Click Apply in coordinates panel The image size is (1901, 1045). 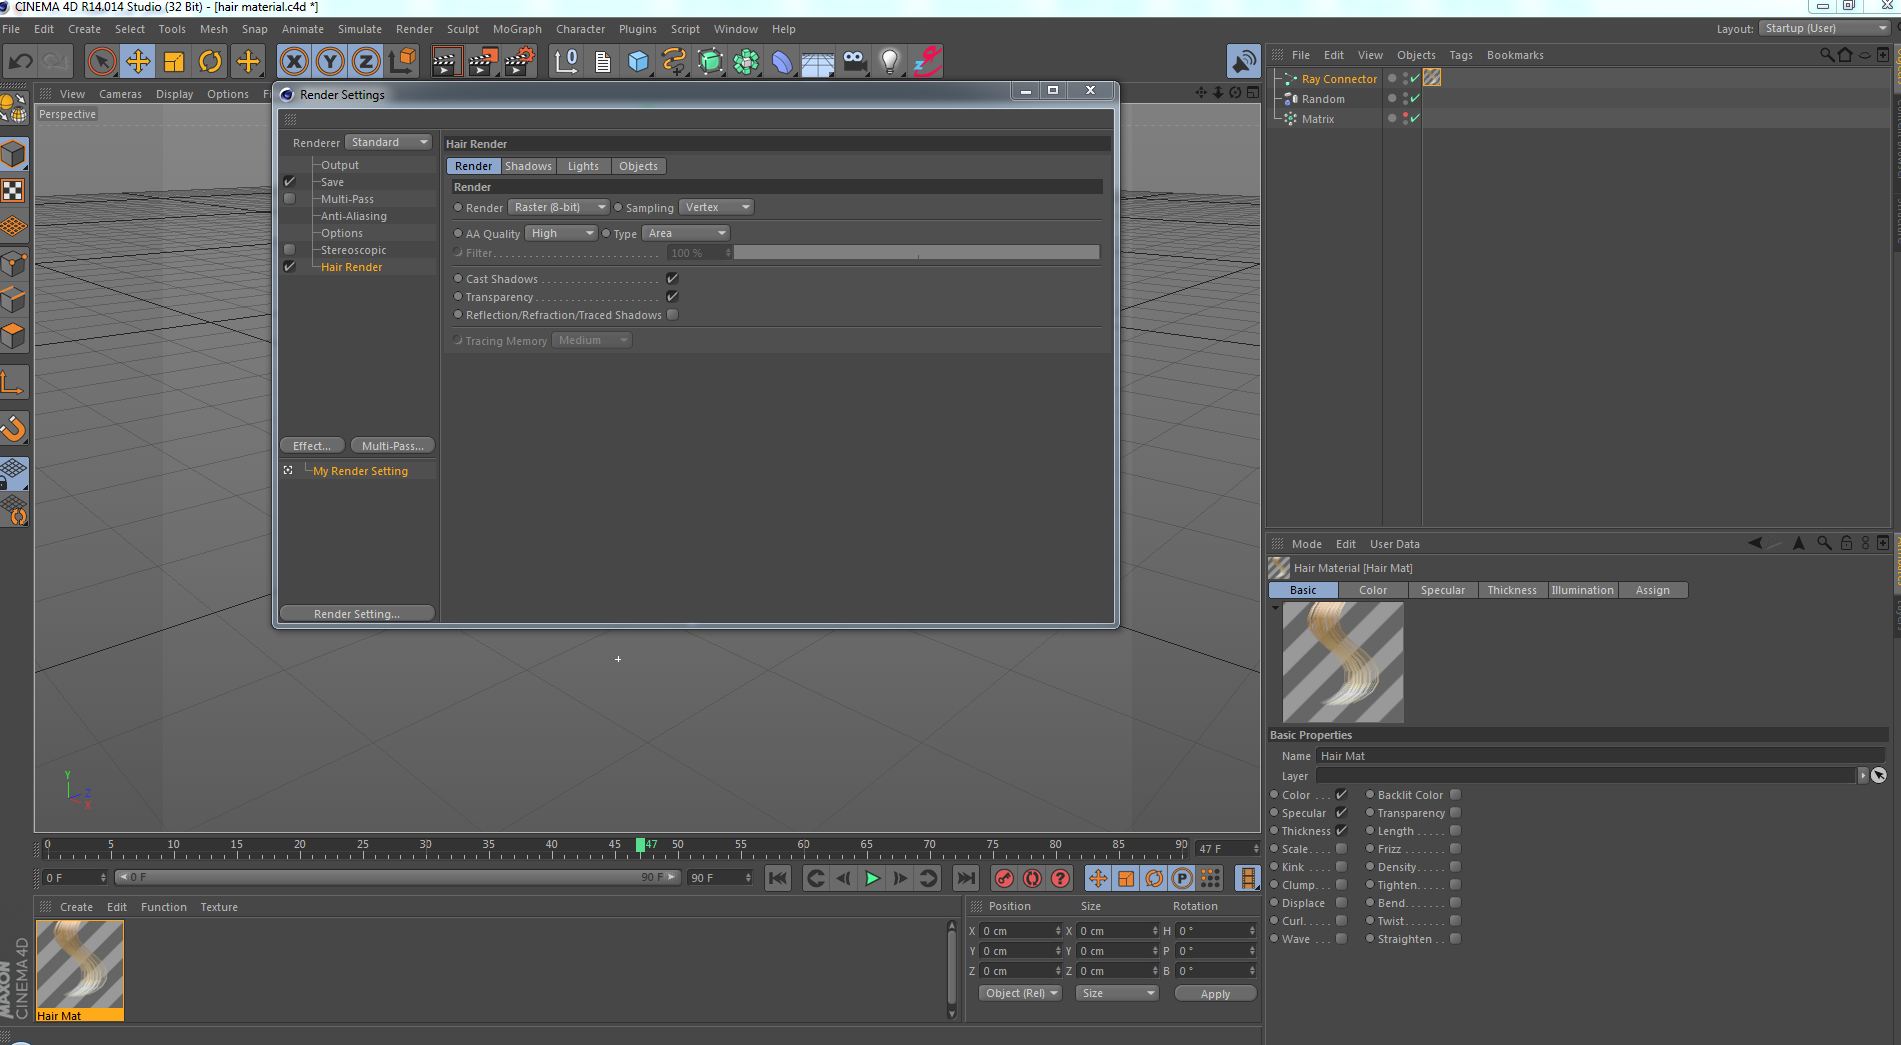coord(1215,993)
